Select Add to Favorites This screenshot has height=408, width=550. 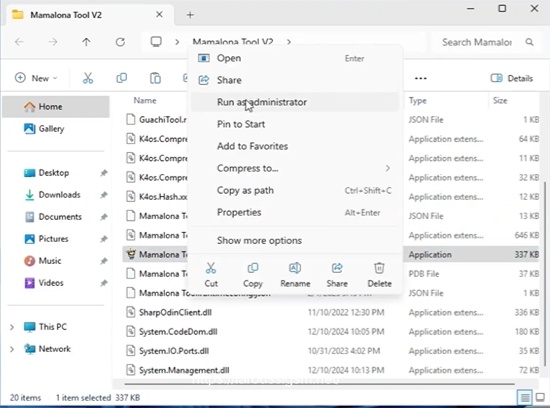pos(295,146)
